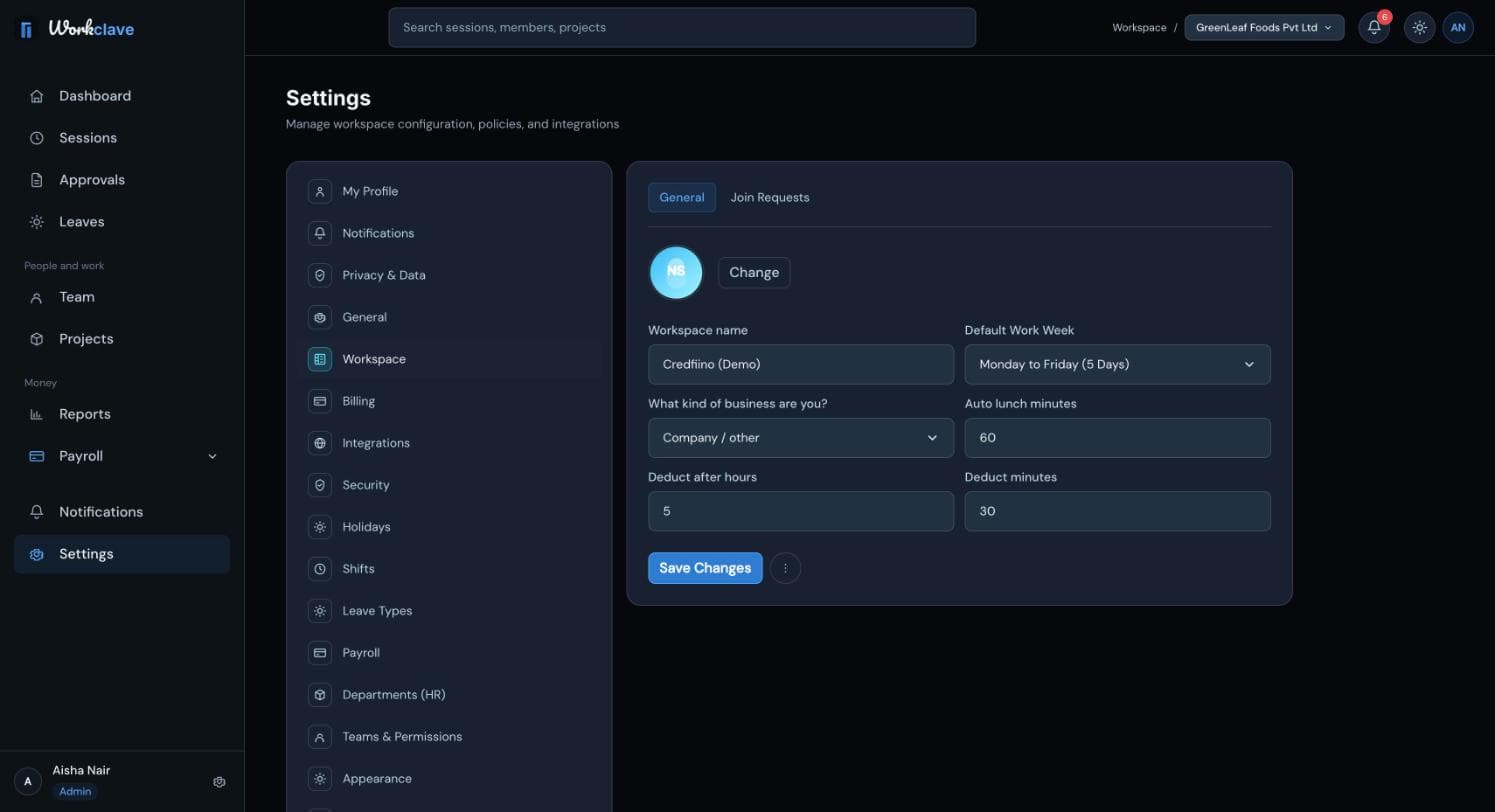Go to Team in the sidebar
The width and height of the screenshot is (1495, 812).
click(x=122, y=297)
